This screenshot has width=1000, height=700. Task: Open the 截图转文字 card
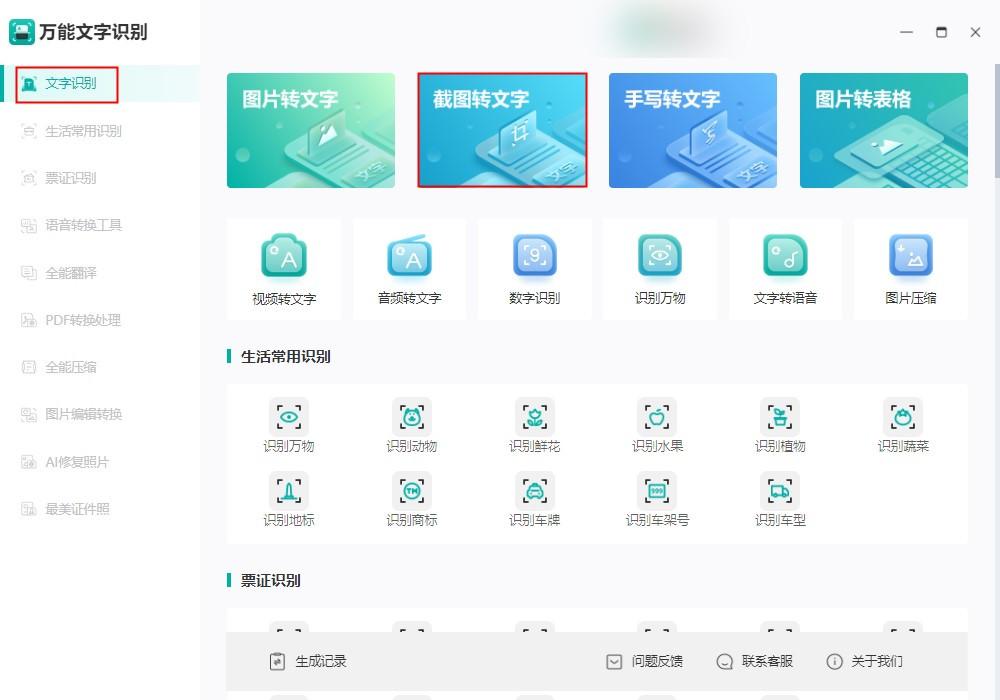point(502,130)
